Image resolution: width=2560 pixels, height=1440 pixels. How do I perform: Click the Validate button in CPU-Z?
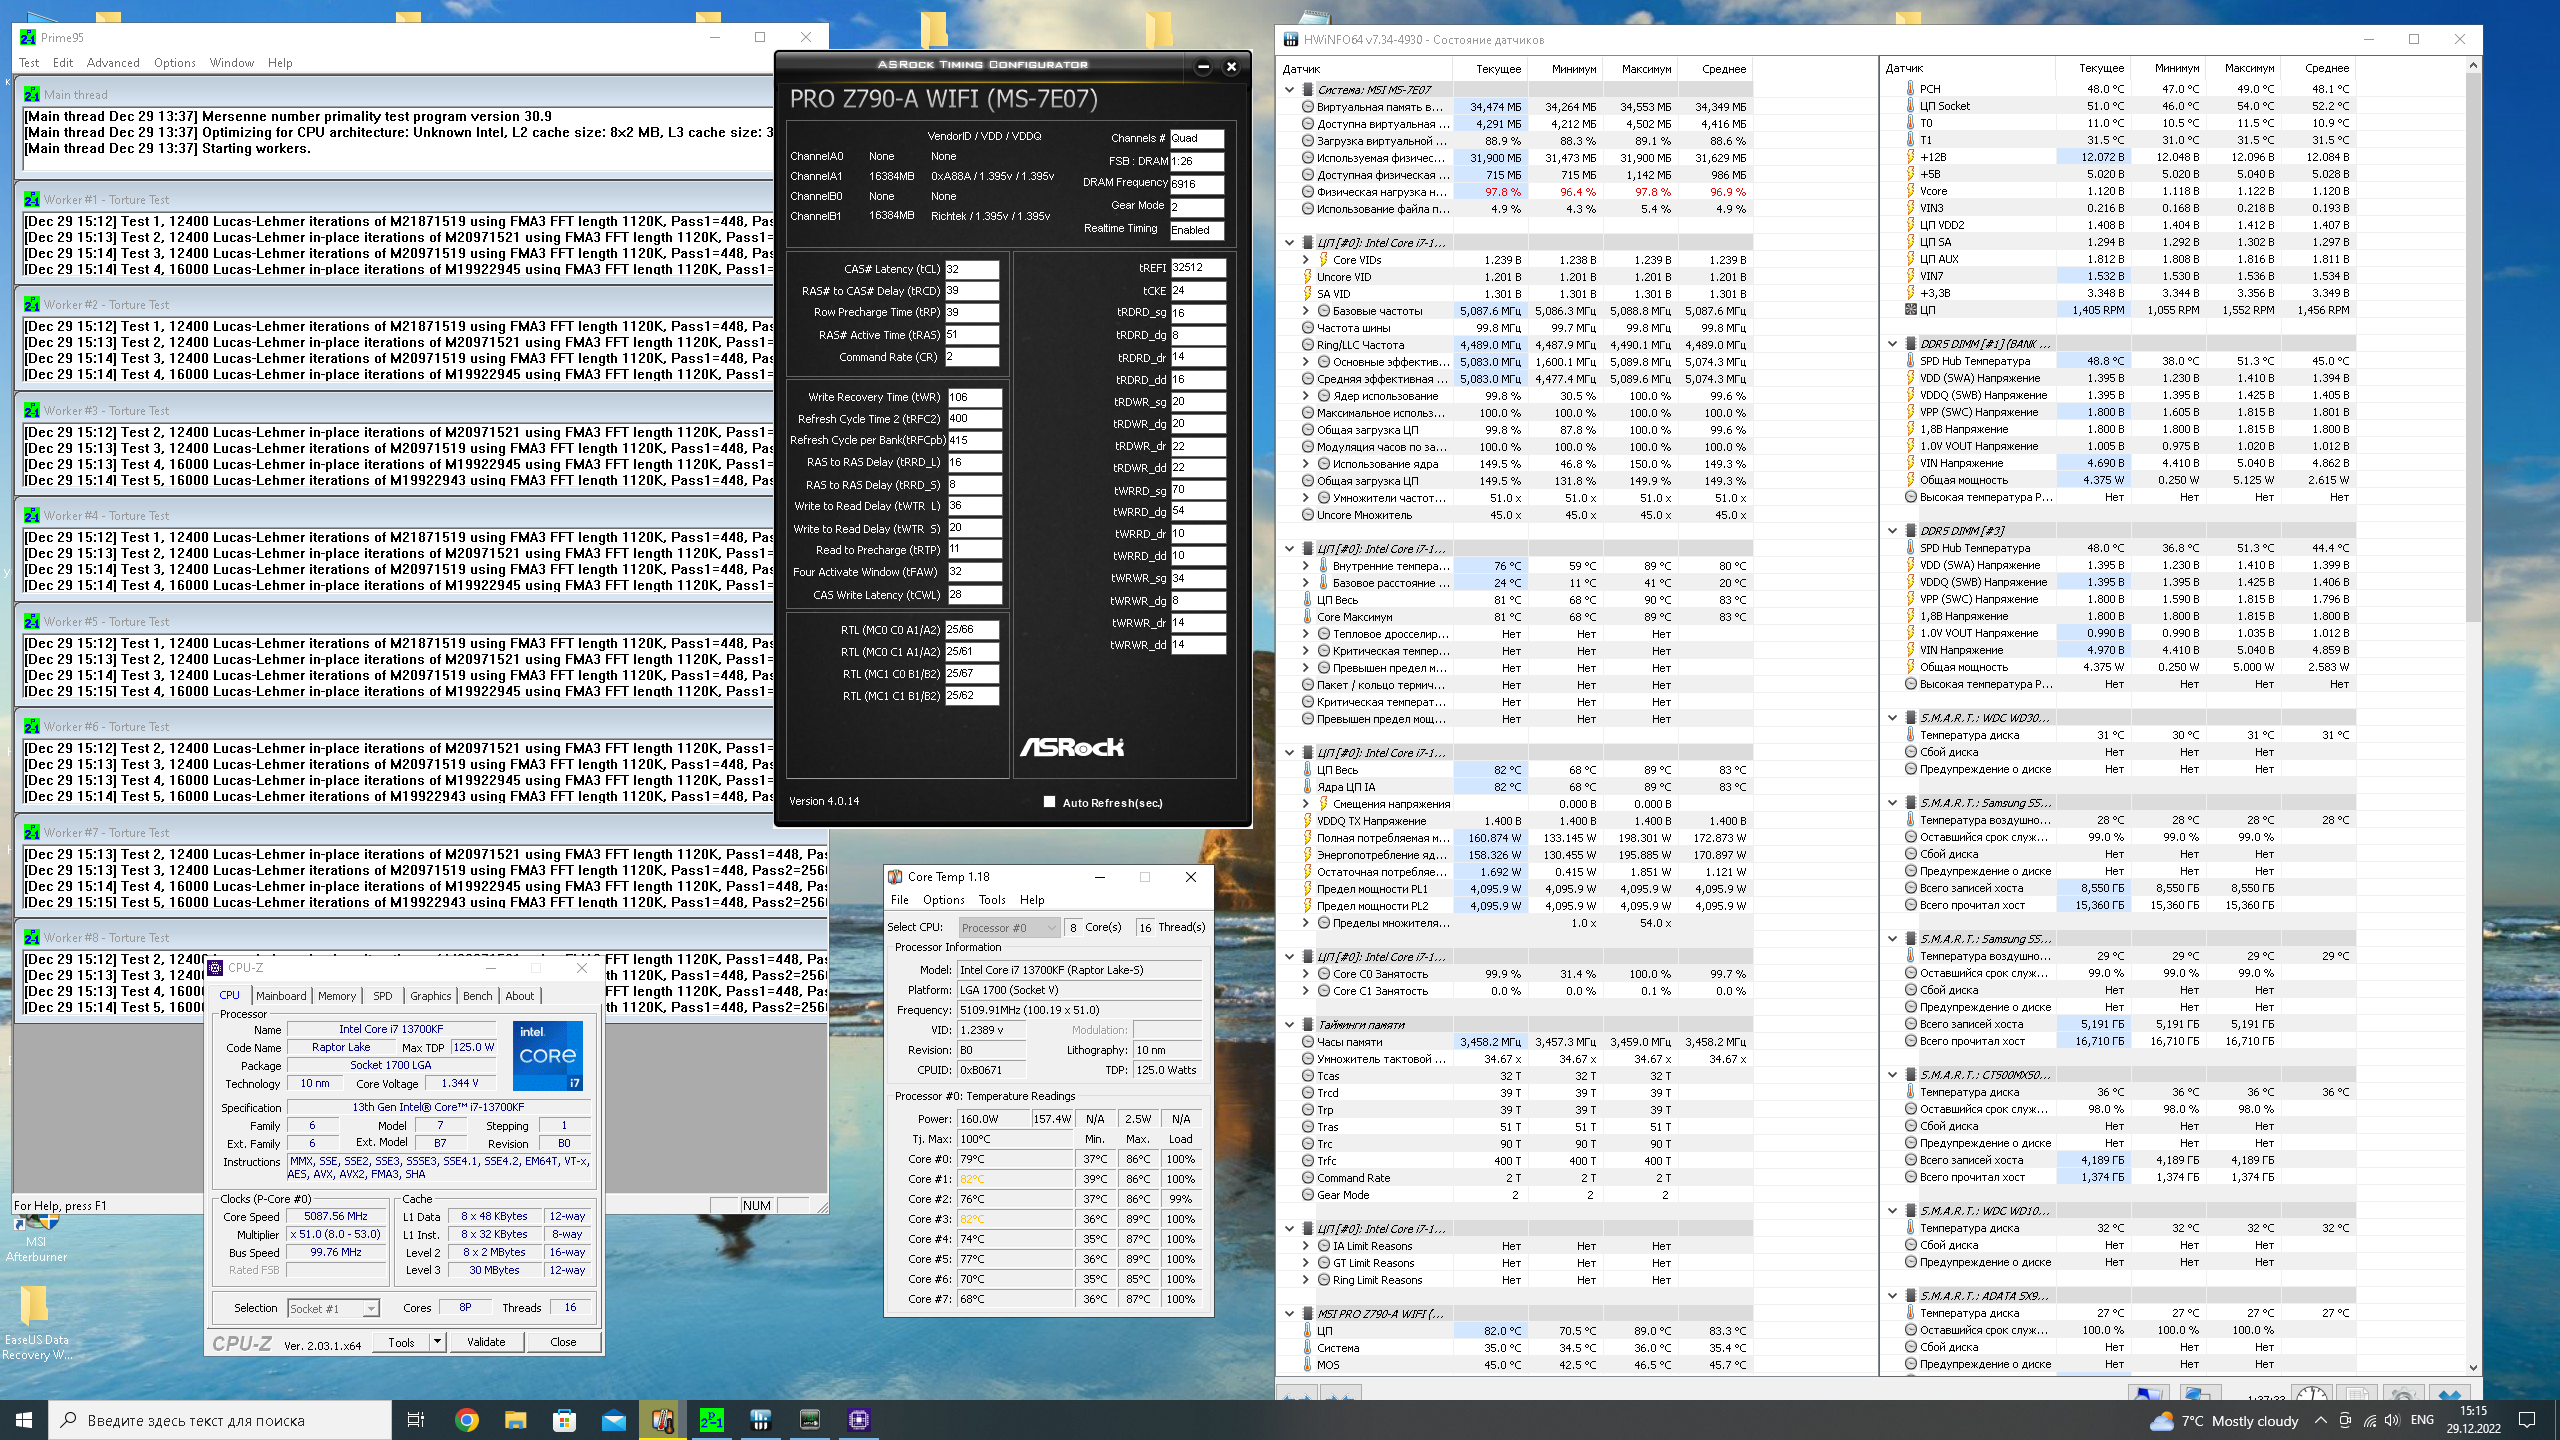486,1342
